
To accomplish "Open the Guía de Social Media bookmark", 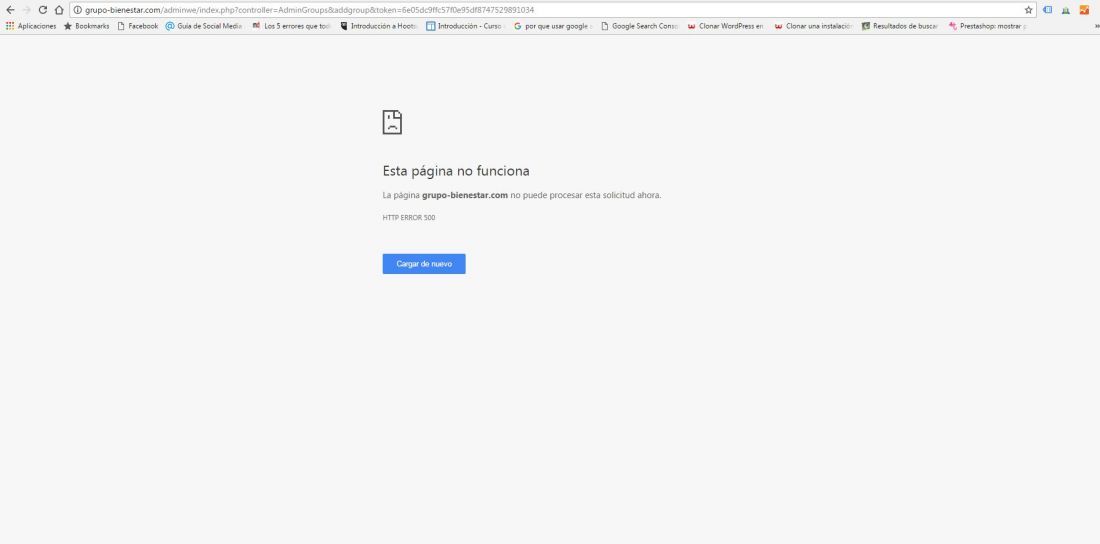I will click(x=204, y=26).
